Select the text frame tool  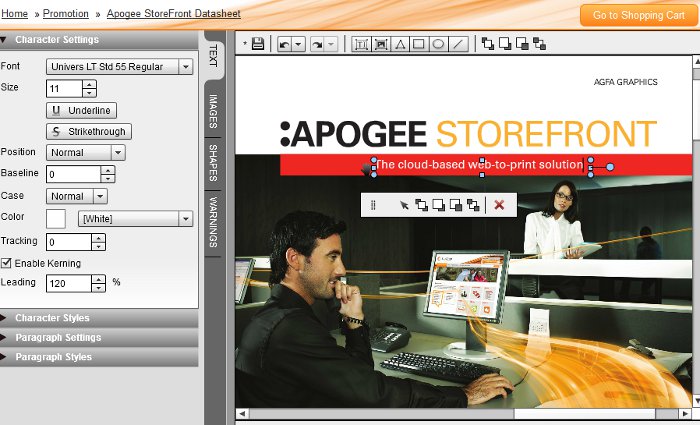(x=361, y=44)
